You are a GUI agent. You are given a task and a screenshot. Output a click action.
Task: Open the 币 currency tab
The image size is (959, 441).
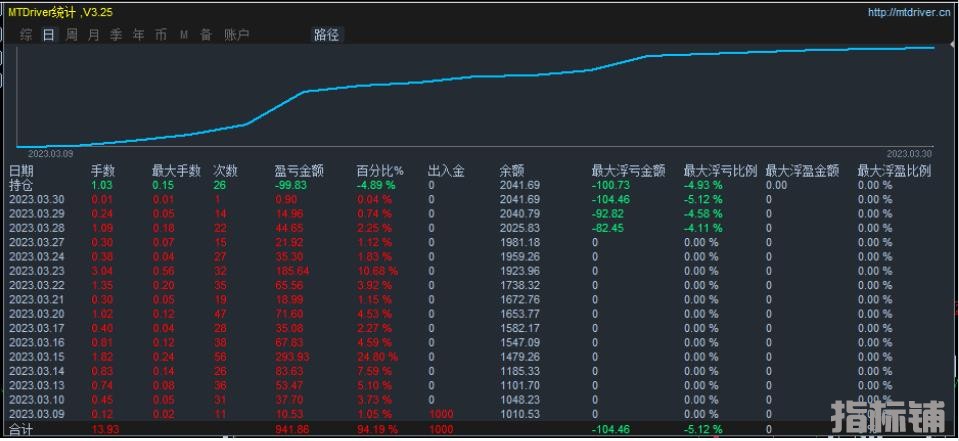(161, 35)
